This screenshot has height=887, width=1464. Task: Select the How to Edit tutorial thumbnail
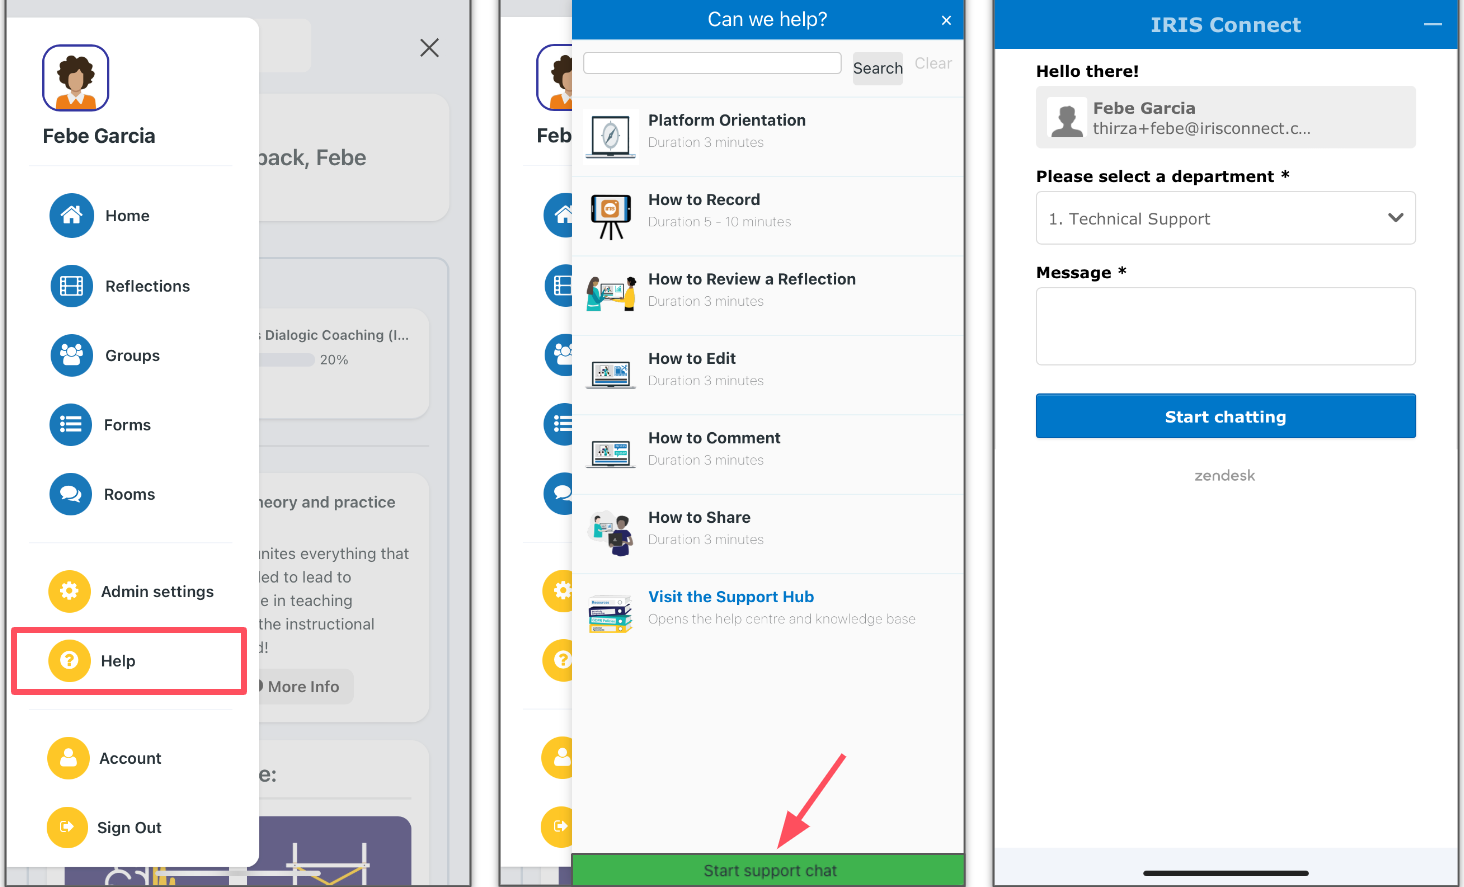[610, 372]
